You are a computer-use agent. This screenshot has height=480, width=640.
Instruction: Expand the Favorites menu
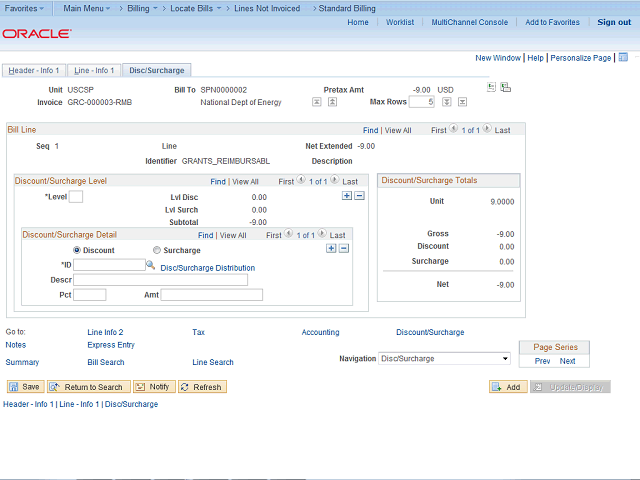(25, 7)
